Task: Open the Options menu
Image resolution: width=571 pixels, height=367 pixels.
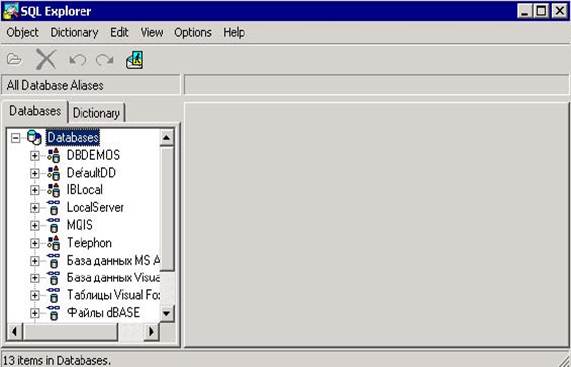Action: pos(193,33)
